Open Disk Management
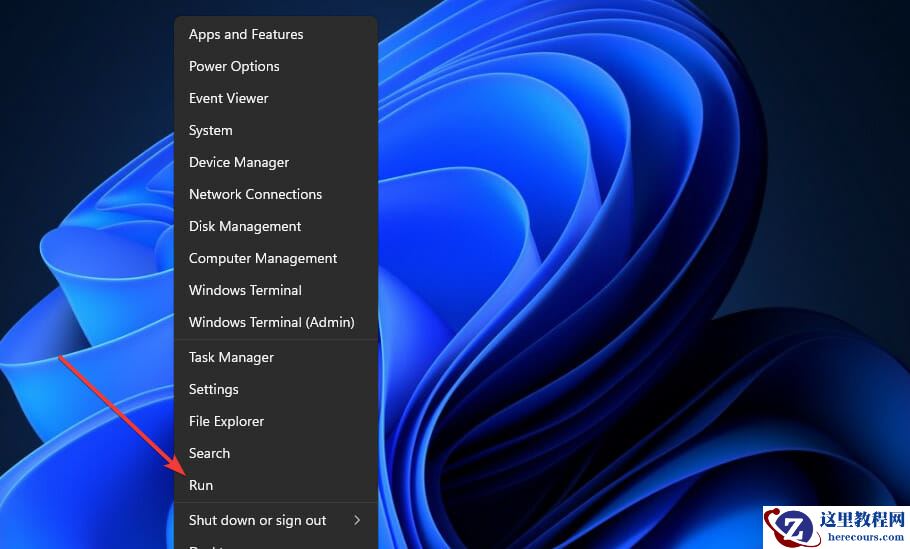 coord(245,226)
